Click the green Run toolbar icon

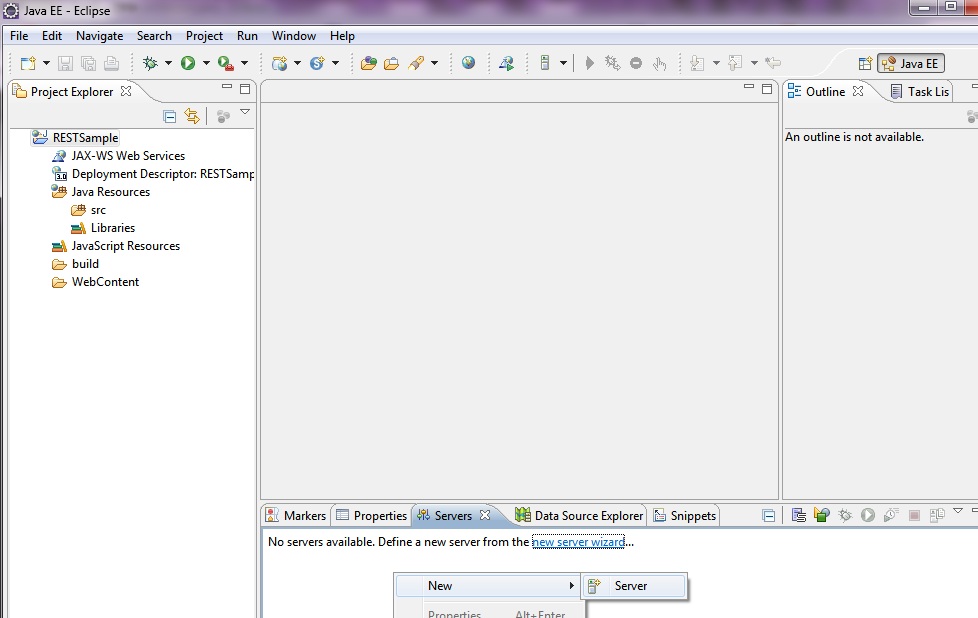point(188,63)
